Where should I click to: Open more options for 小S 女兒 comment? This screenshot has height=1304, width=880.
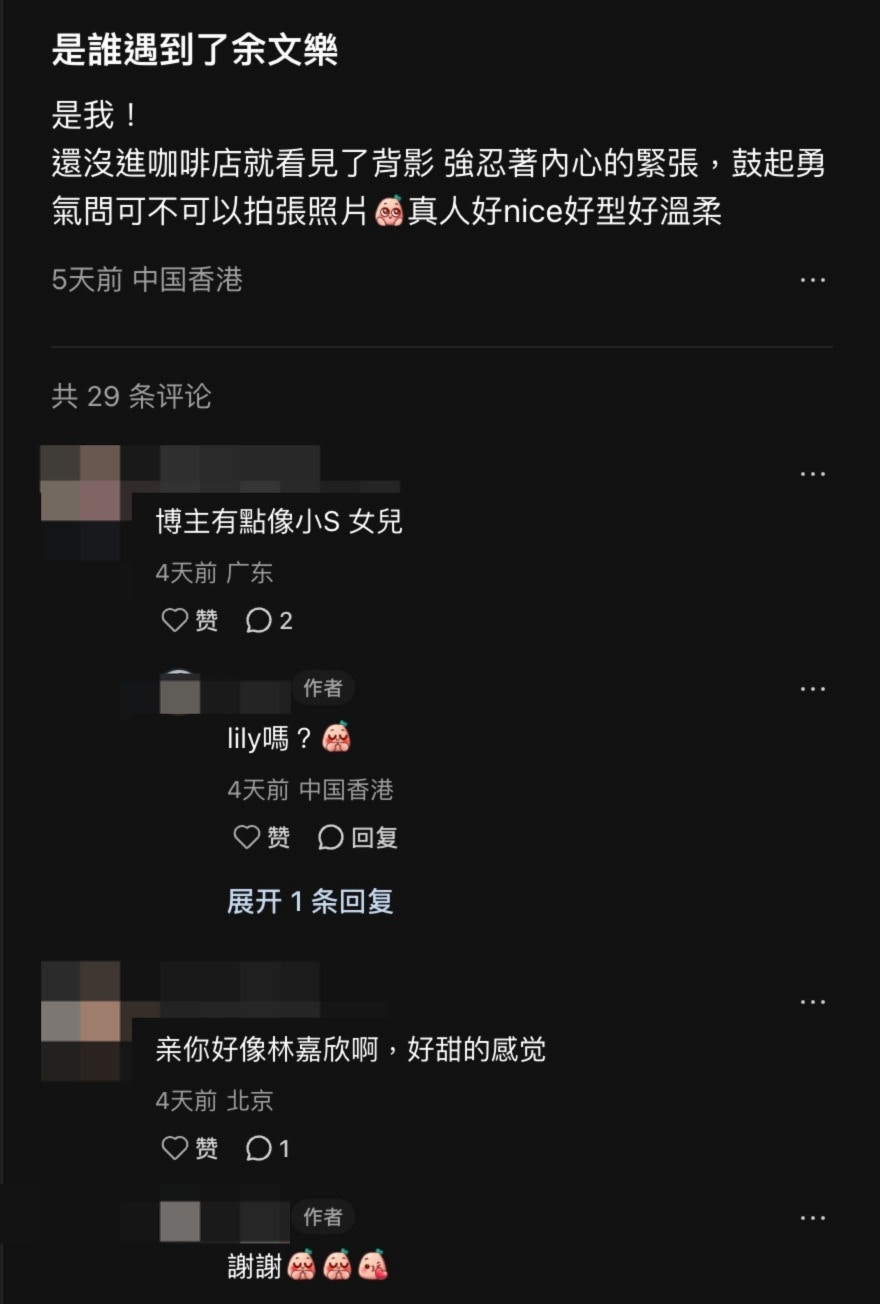812,473
